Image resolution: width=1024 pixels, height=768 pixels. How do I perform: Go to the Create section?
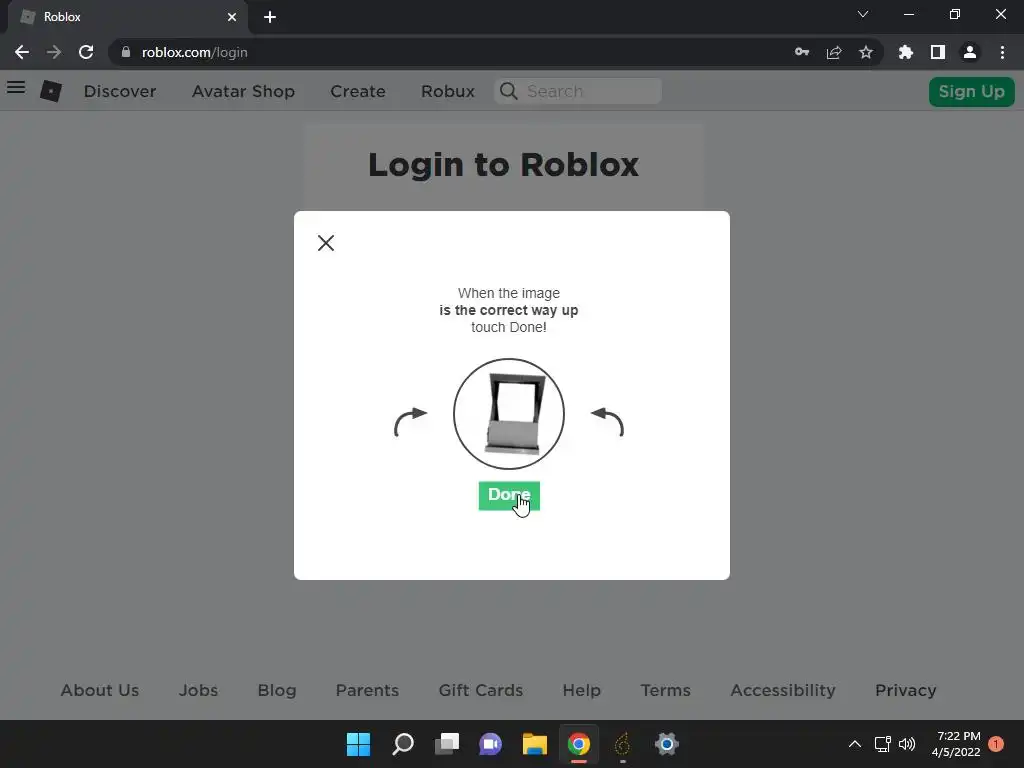click(x=358, y=91)
